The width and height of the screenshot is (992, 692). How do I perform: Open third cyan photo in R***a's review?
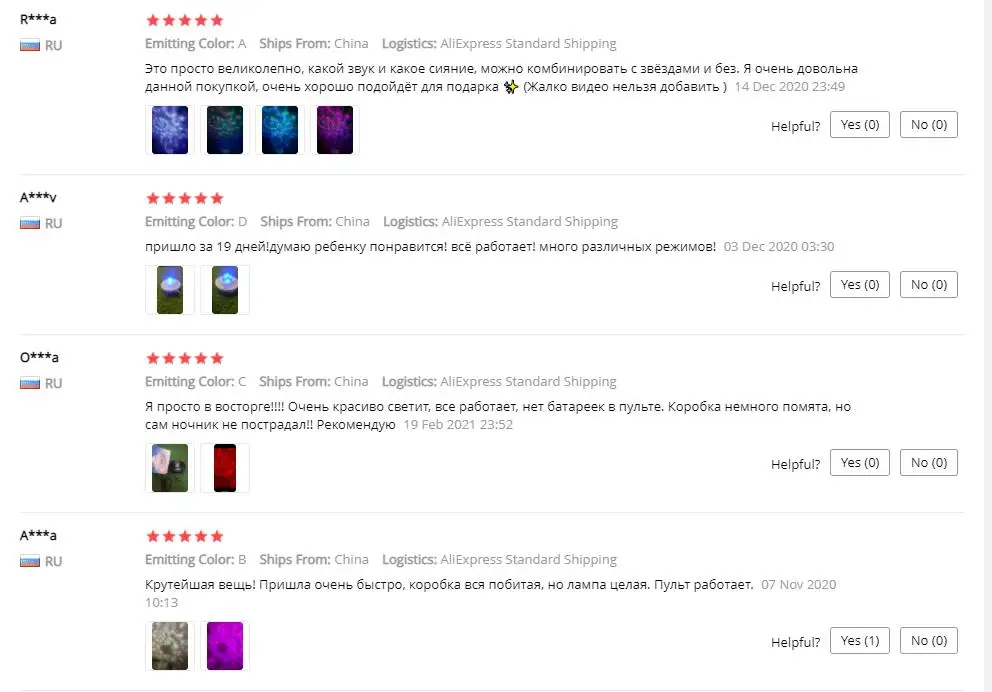(x=280, y=130)
